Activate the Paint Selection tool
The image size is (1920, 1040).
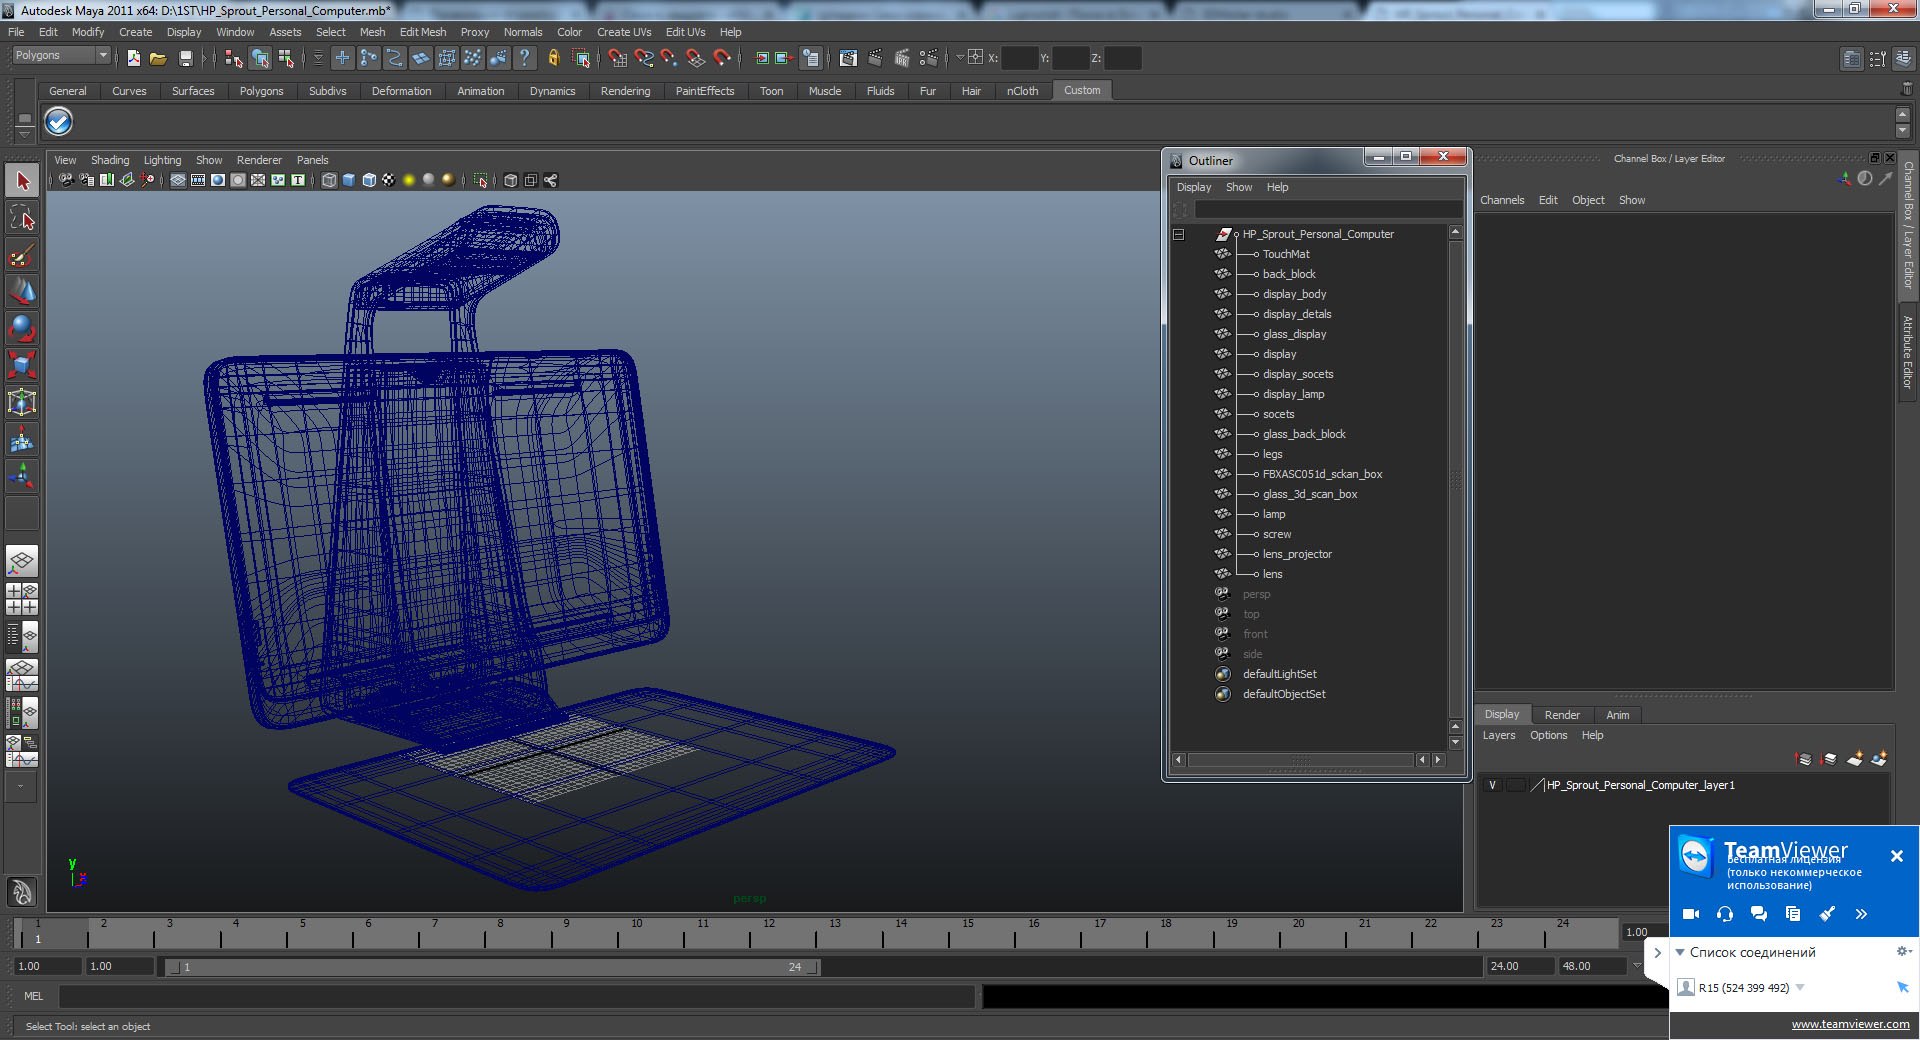[x=22, y=256]
